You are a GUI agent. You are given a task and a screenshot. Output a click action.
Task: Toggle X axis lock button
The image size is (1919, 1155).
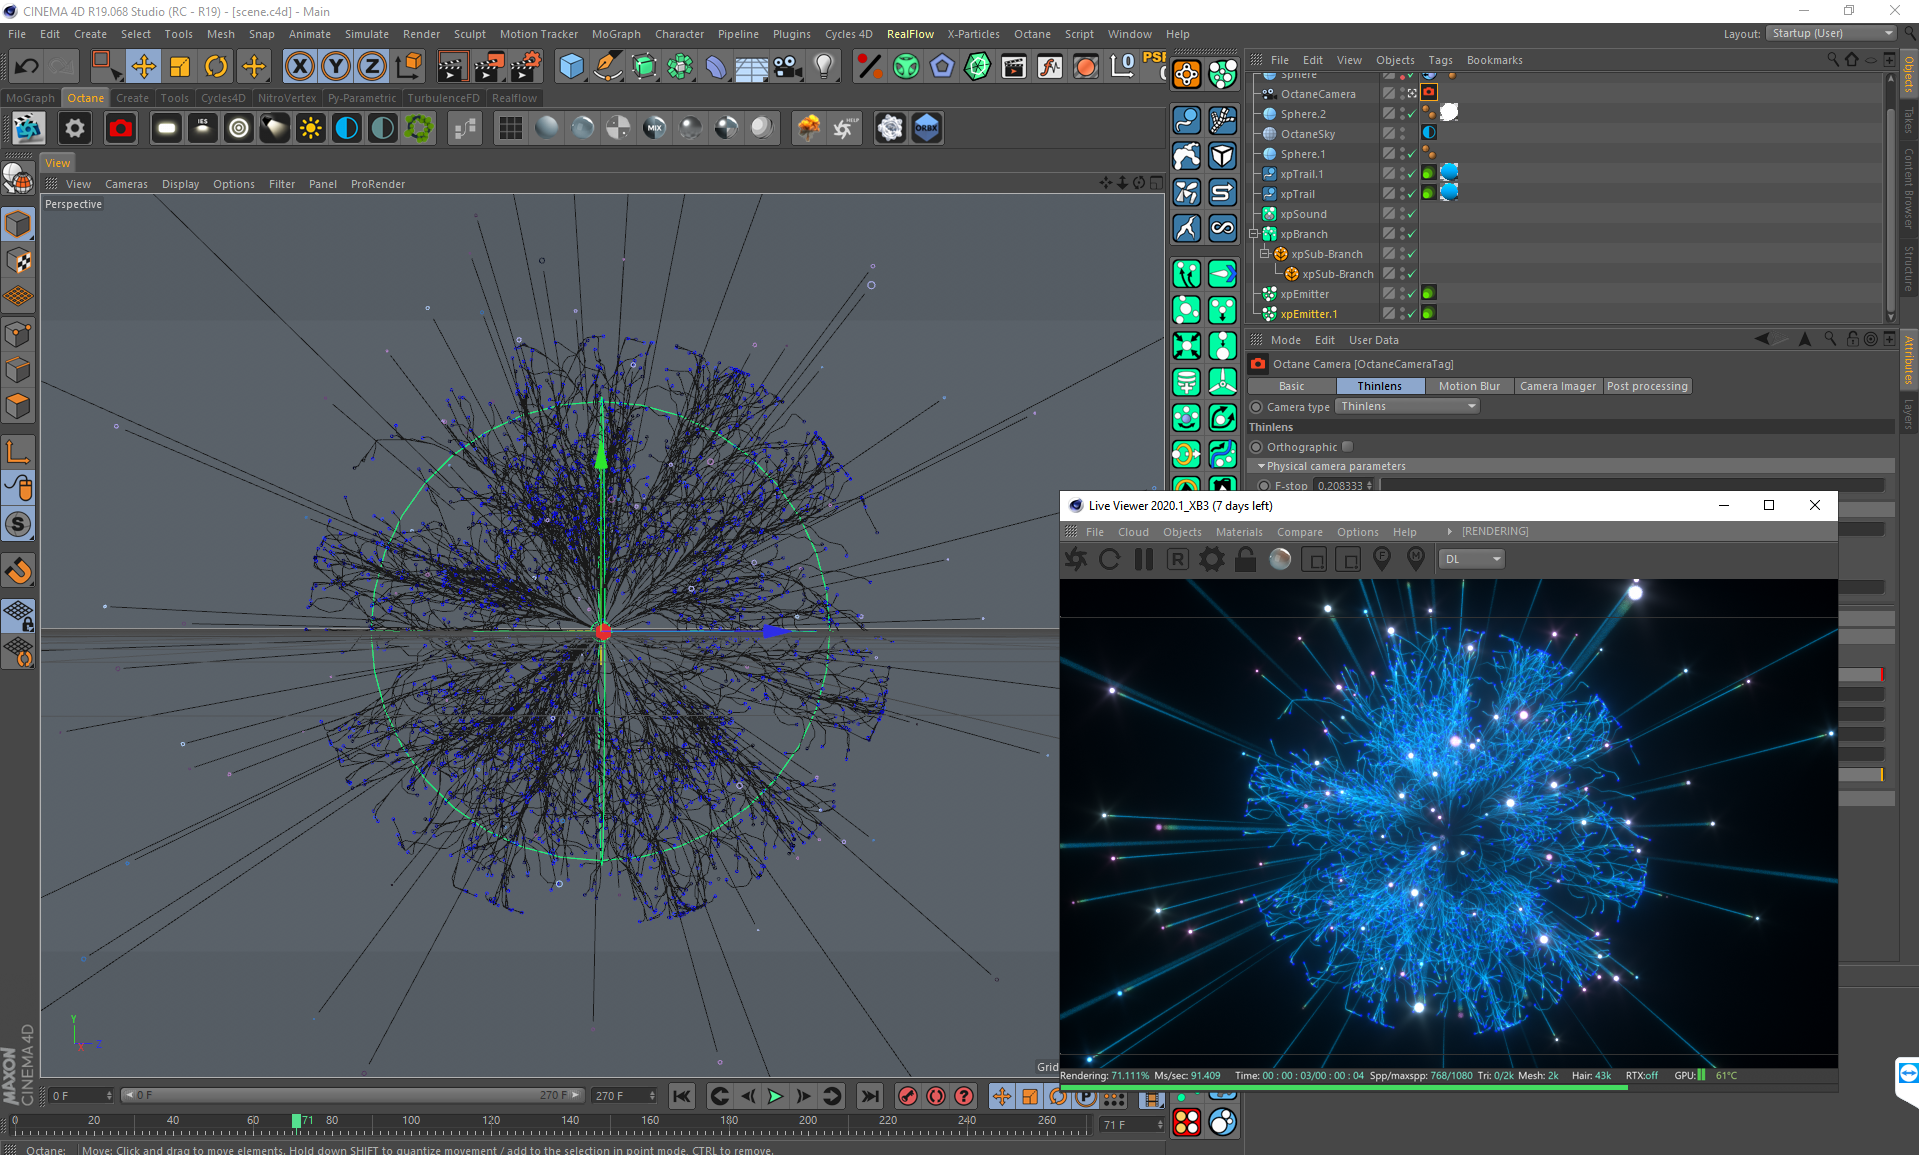[x=299, y=67]
